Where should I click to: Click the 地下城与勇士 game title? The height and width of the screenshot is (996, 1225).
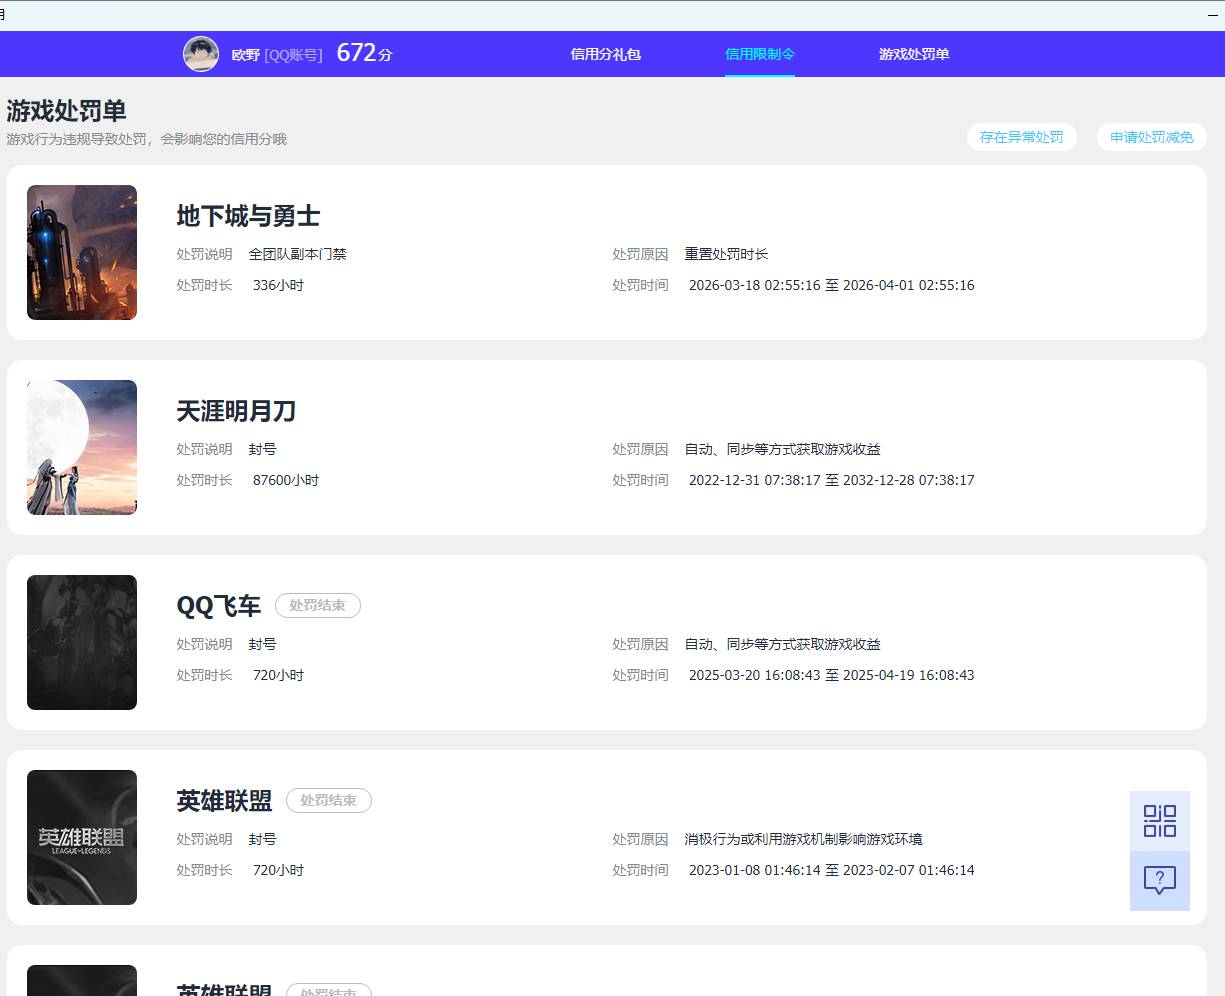(x=248, y=216)
